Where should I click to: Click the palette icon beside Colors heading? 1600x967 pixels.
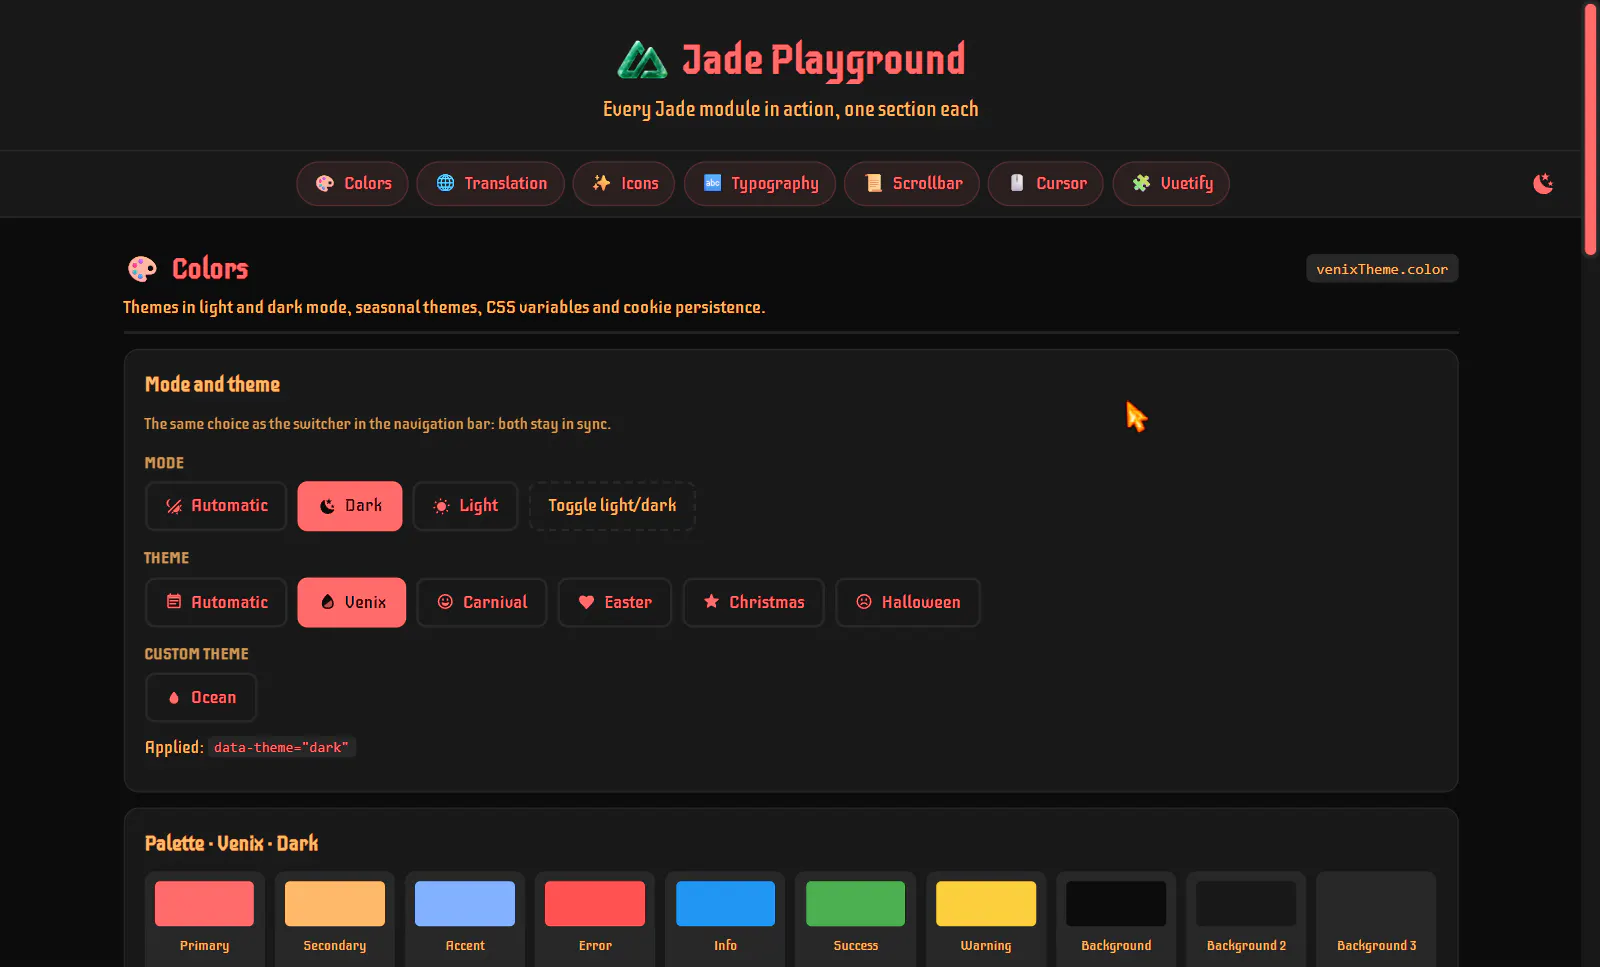tap(143, 268)
